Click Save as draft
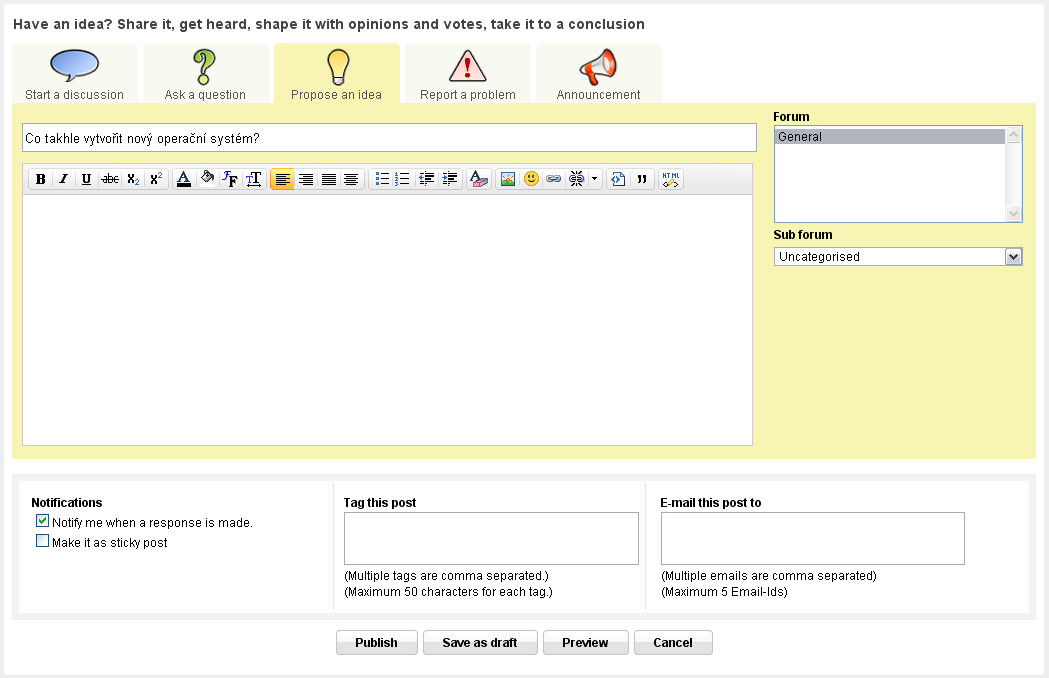The width and height of the screenshot is (1049, 678). (x=480, y=643)
